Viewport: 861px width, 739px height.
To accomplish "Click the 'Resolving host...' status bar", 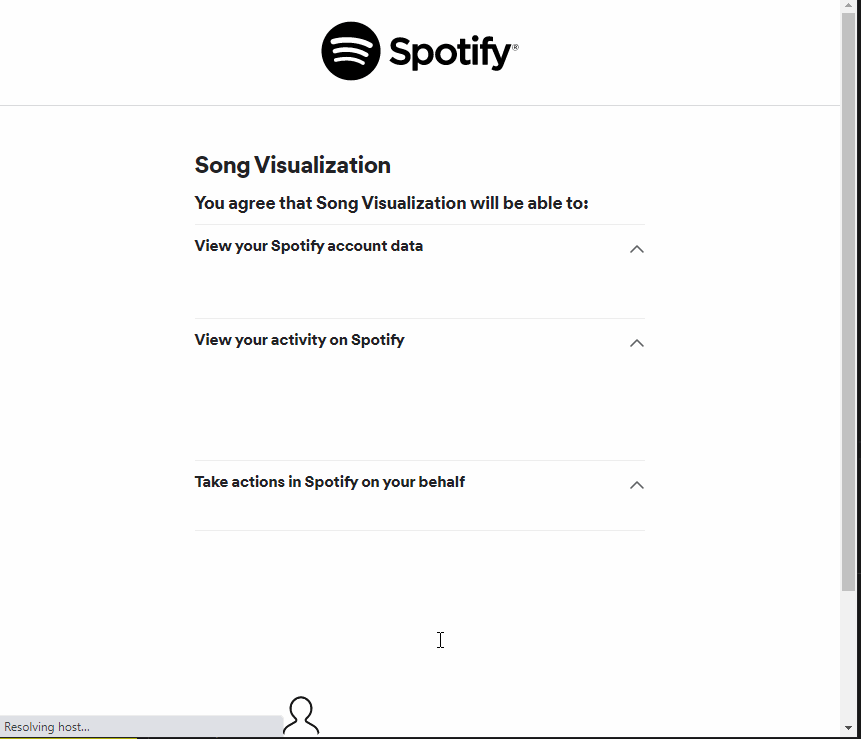I will coord(47,727).
